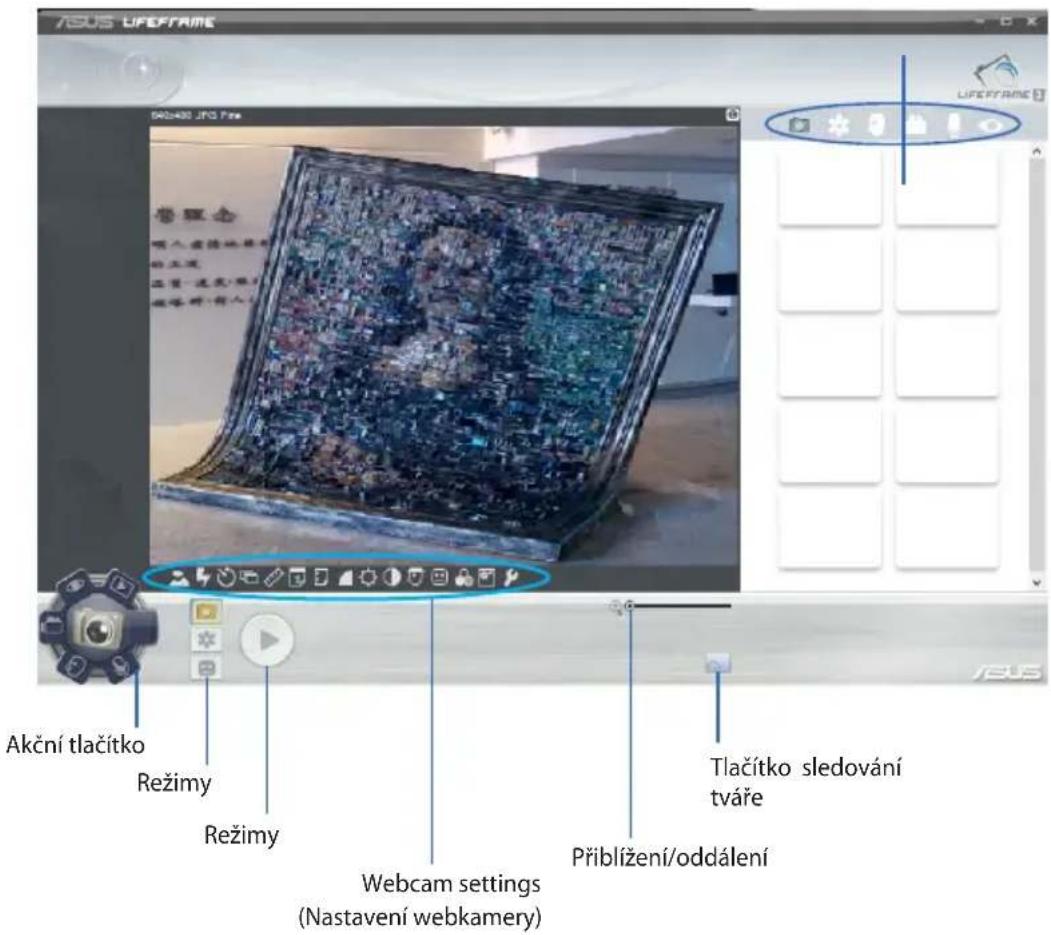Expand the preview with the fullscreen corner icon
The width and height of the screenshot is (1051, 935).
pos(733,115)
